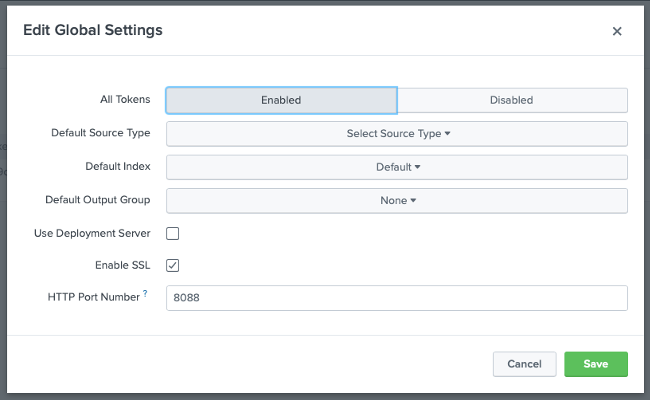Close the Edit Global Settings dialog

pyautogui.click(x=617, y=31)
